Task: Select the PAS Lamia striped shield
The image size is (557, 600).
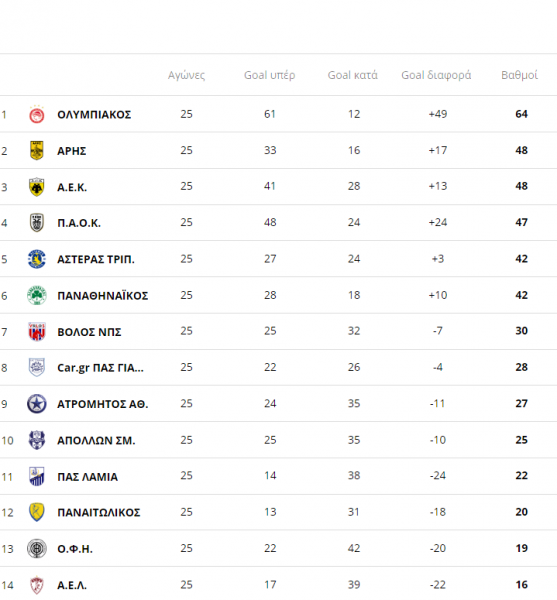Action: (37, 476)
